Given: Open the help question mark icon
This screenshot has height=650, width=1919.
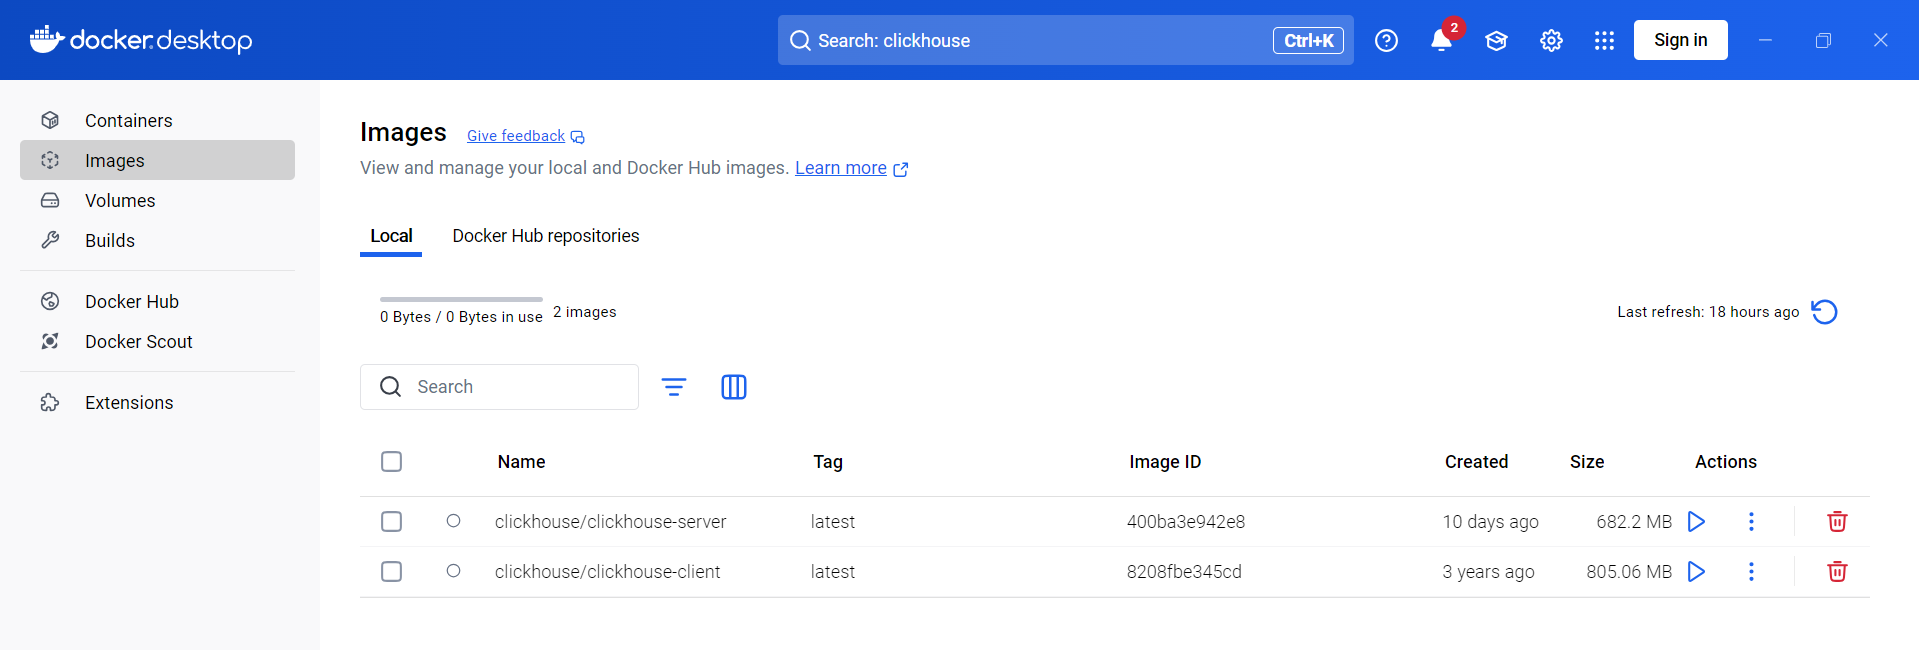Looking at the screenshot, I should [x=1386, y=40].
